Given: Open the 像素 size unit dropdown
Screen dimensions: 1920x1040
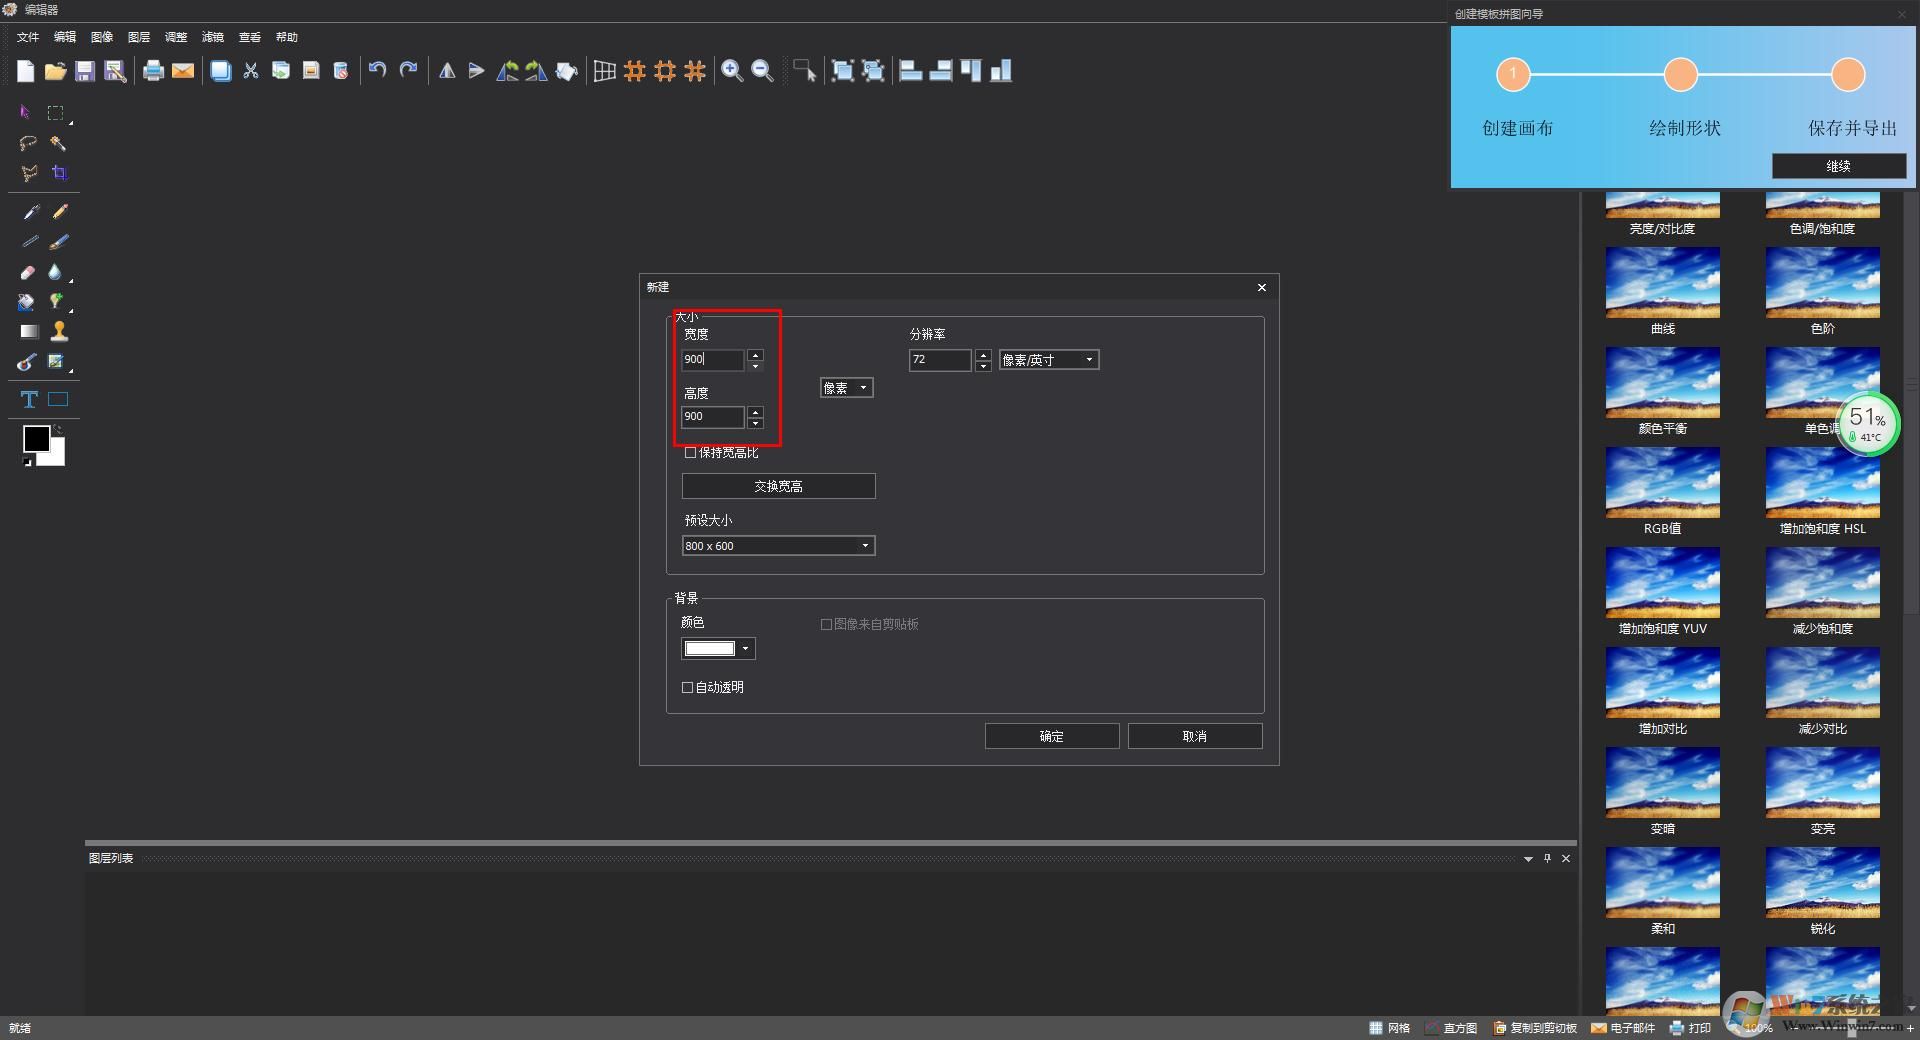Looking at the screenshot, I should (x=846, y=388).
